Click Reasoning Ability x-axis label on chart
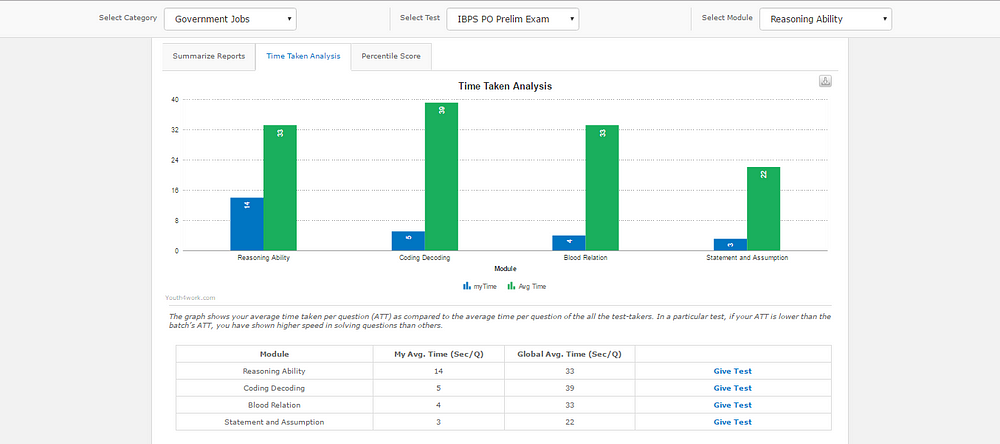Image resolution: width=1000 pixels, height=444 pixels. (263, 258)
